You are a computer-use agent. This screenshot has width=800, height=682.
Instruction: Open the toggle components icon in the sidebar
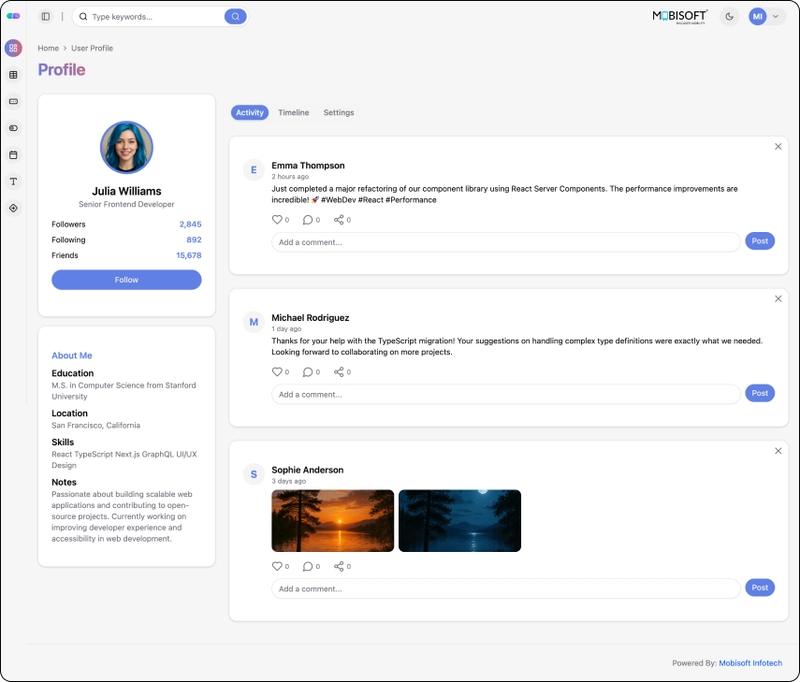[x=13, y=128]
